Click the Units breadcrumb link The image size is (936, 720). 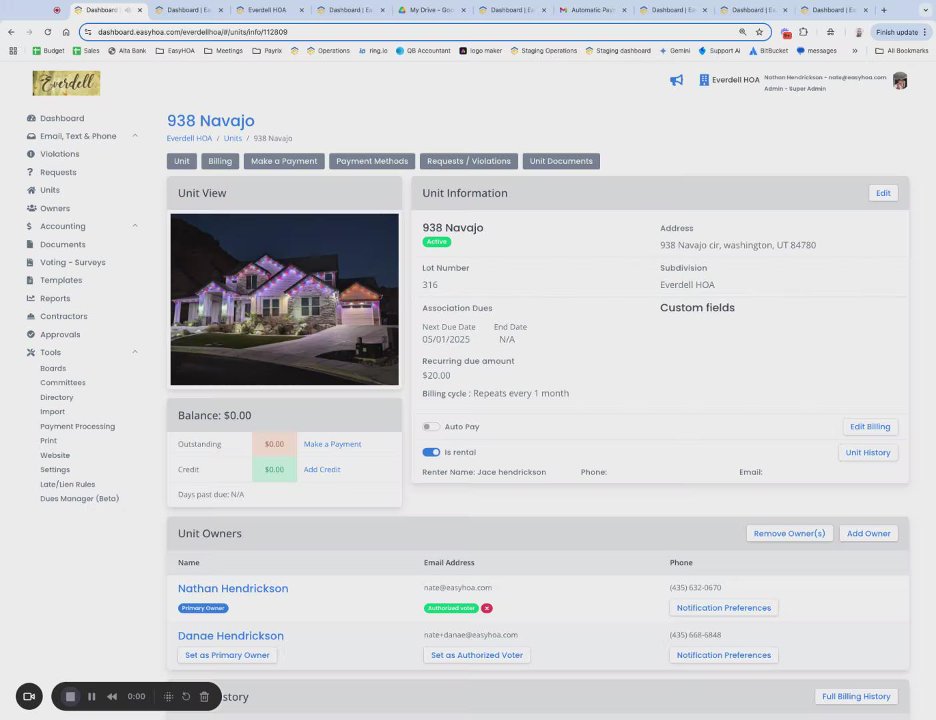coord(233,139)
